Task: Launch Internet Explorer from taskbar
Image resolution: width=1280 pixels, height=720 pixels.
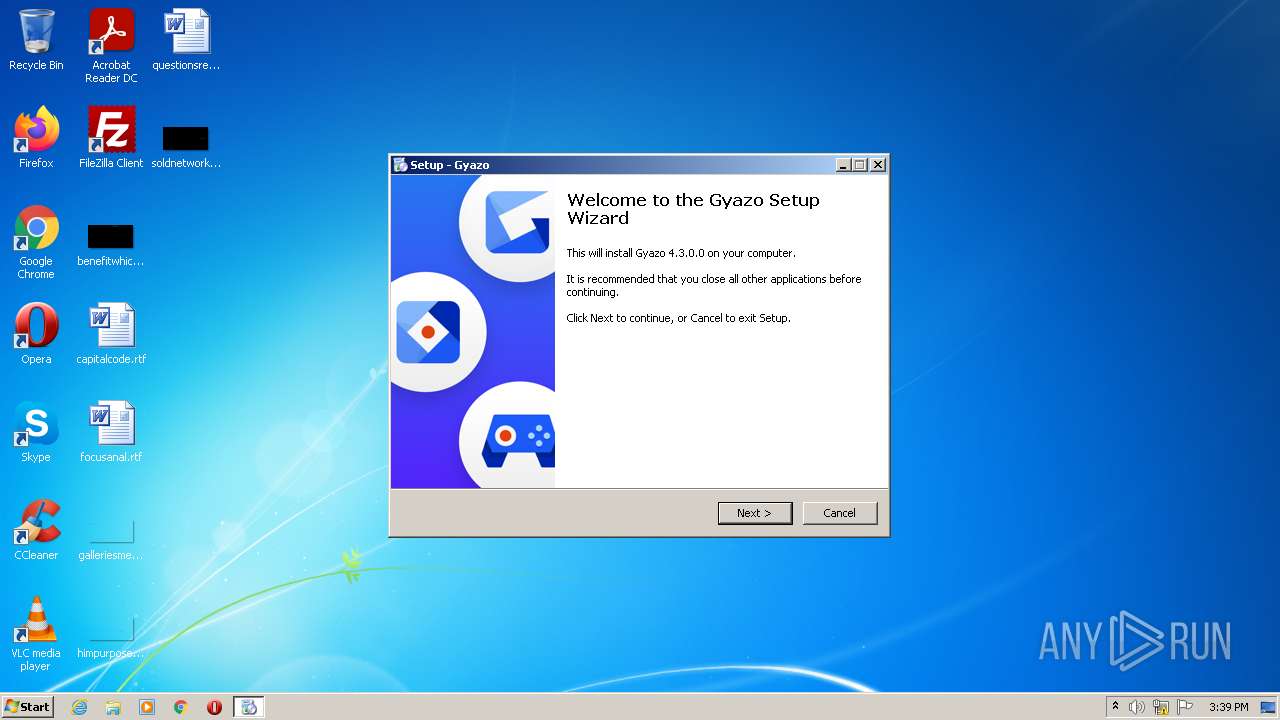Action: click(x=79, y=707)
